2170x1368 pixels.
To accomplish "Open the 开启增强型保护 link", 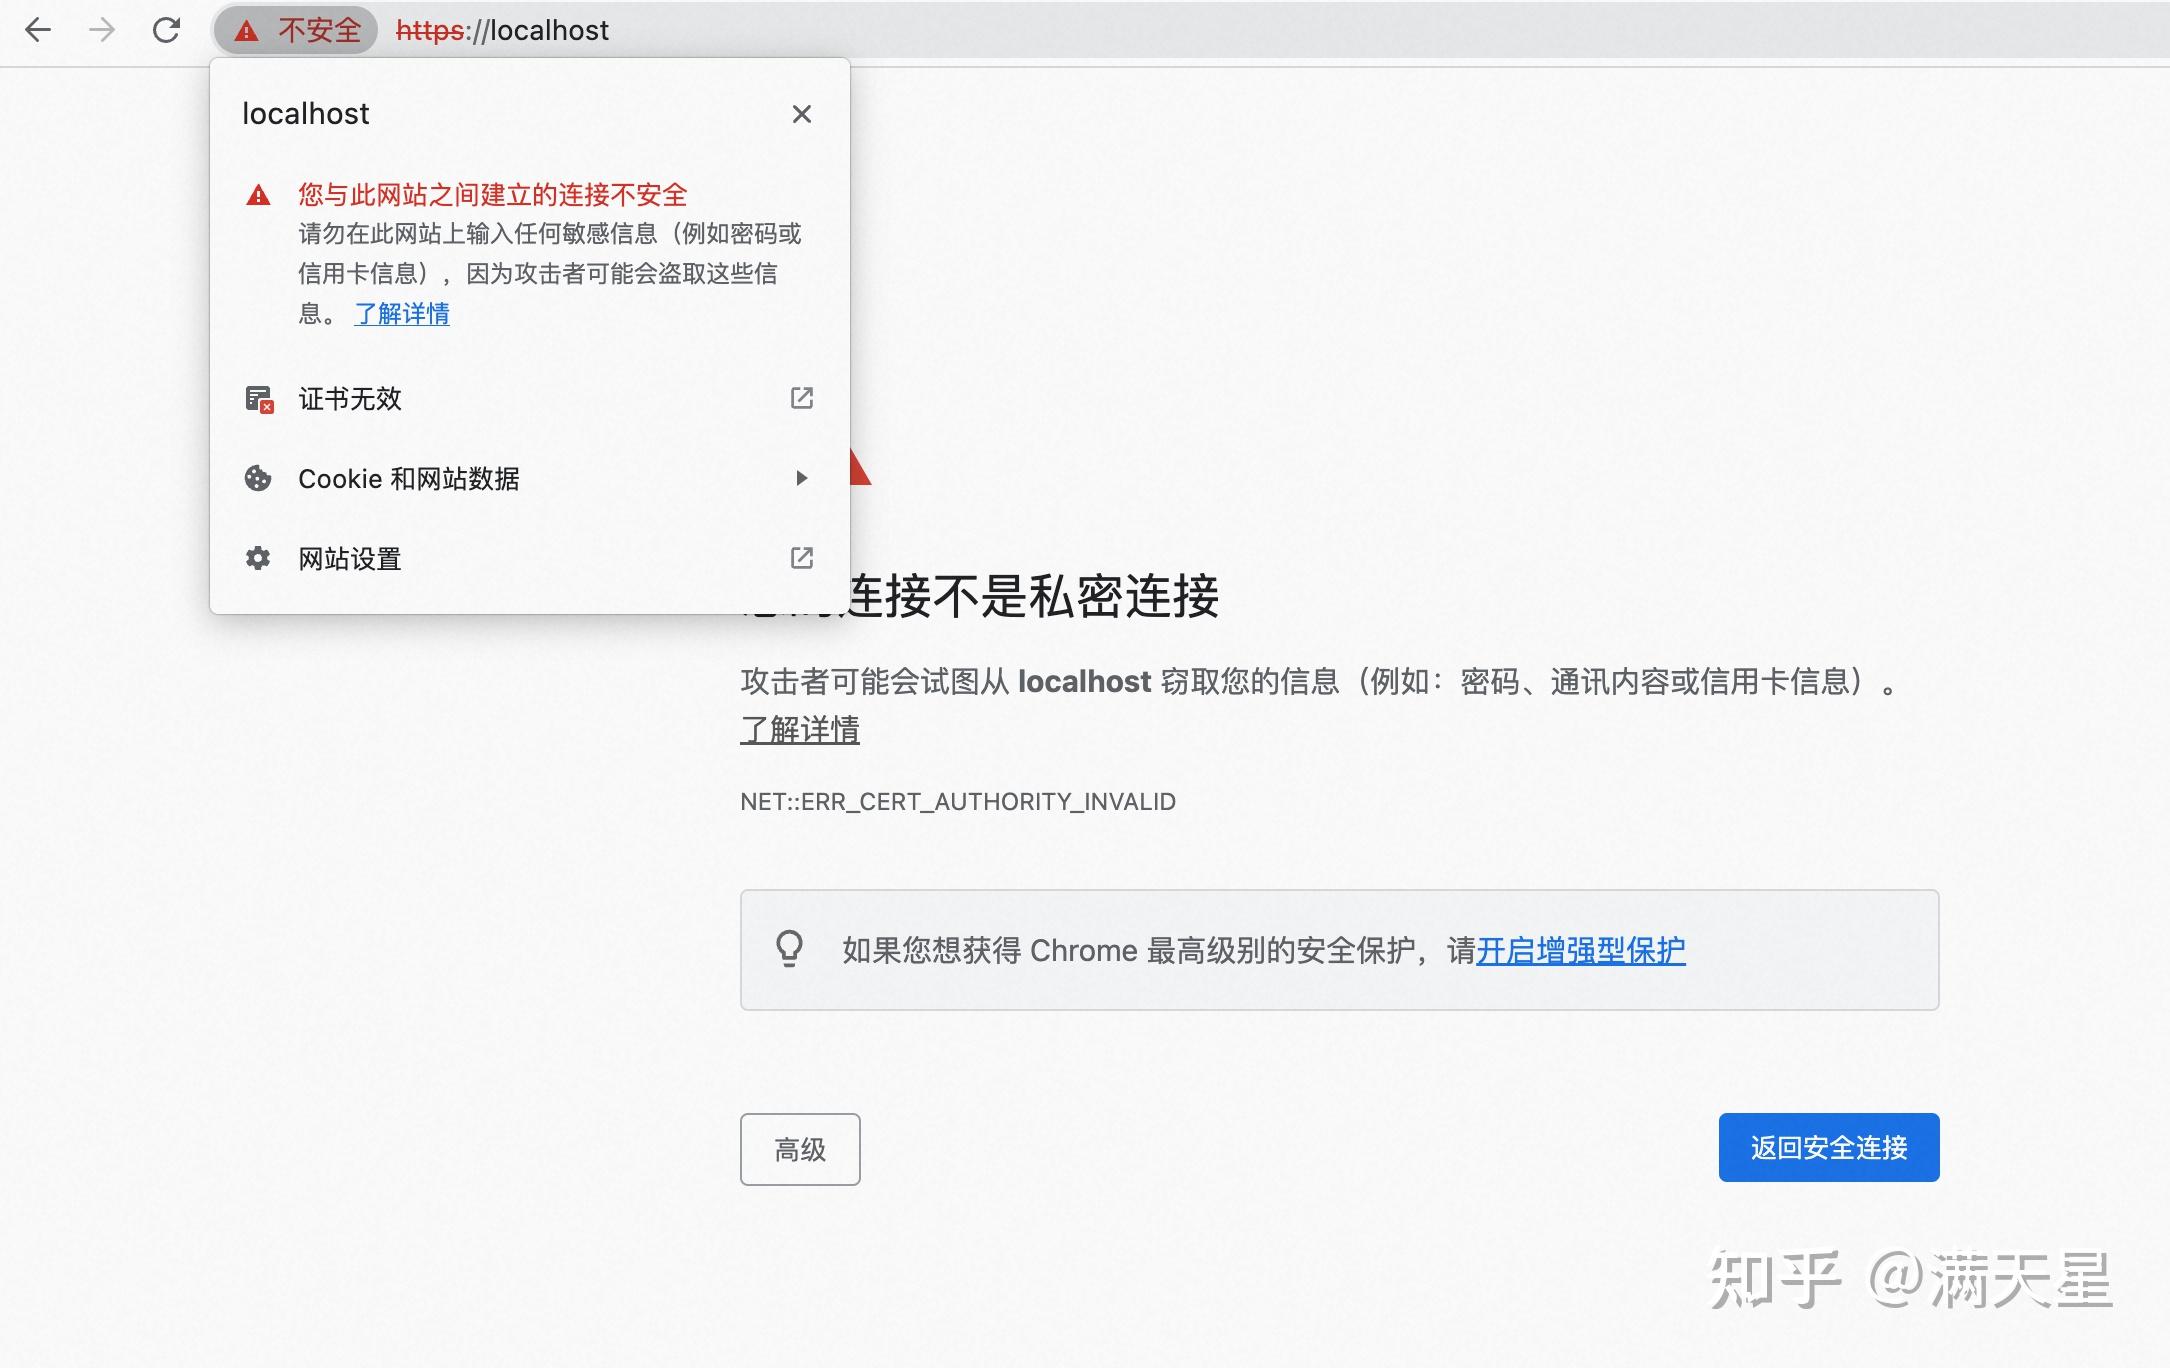I will (x=1580, y=951).
